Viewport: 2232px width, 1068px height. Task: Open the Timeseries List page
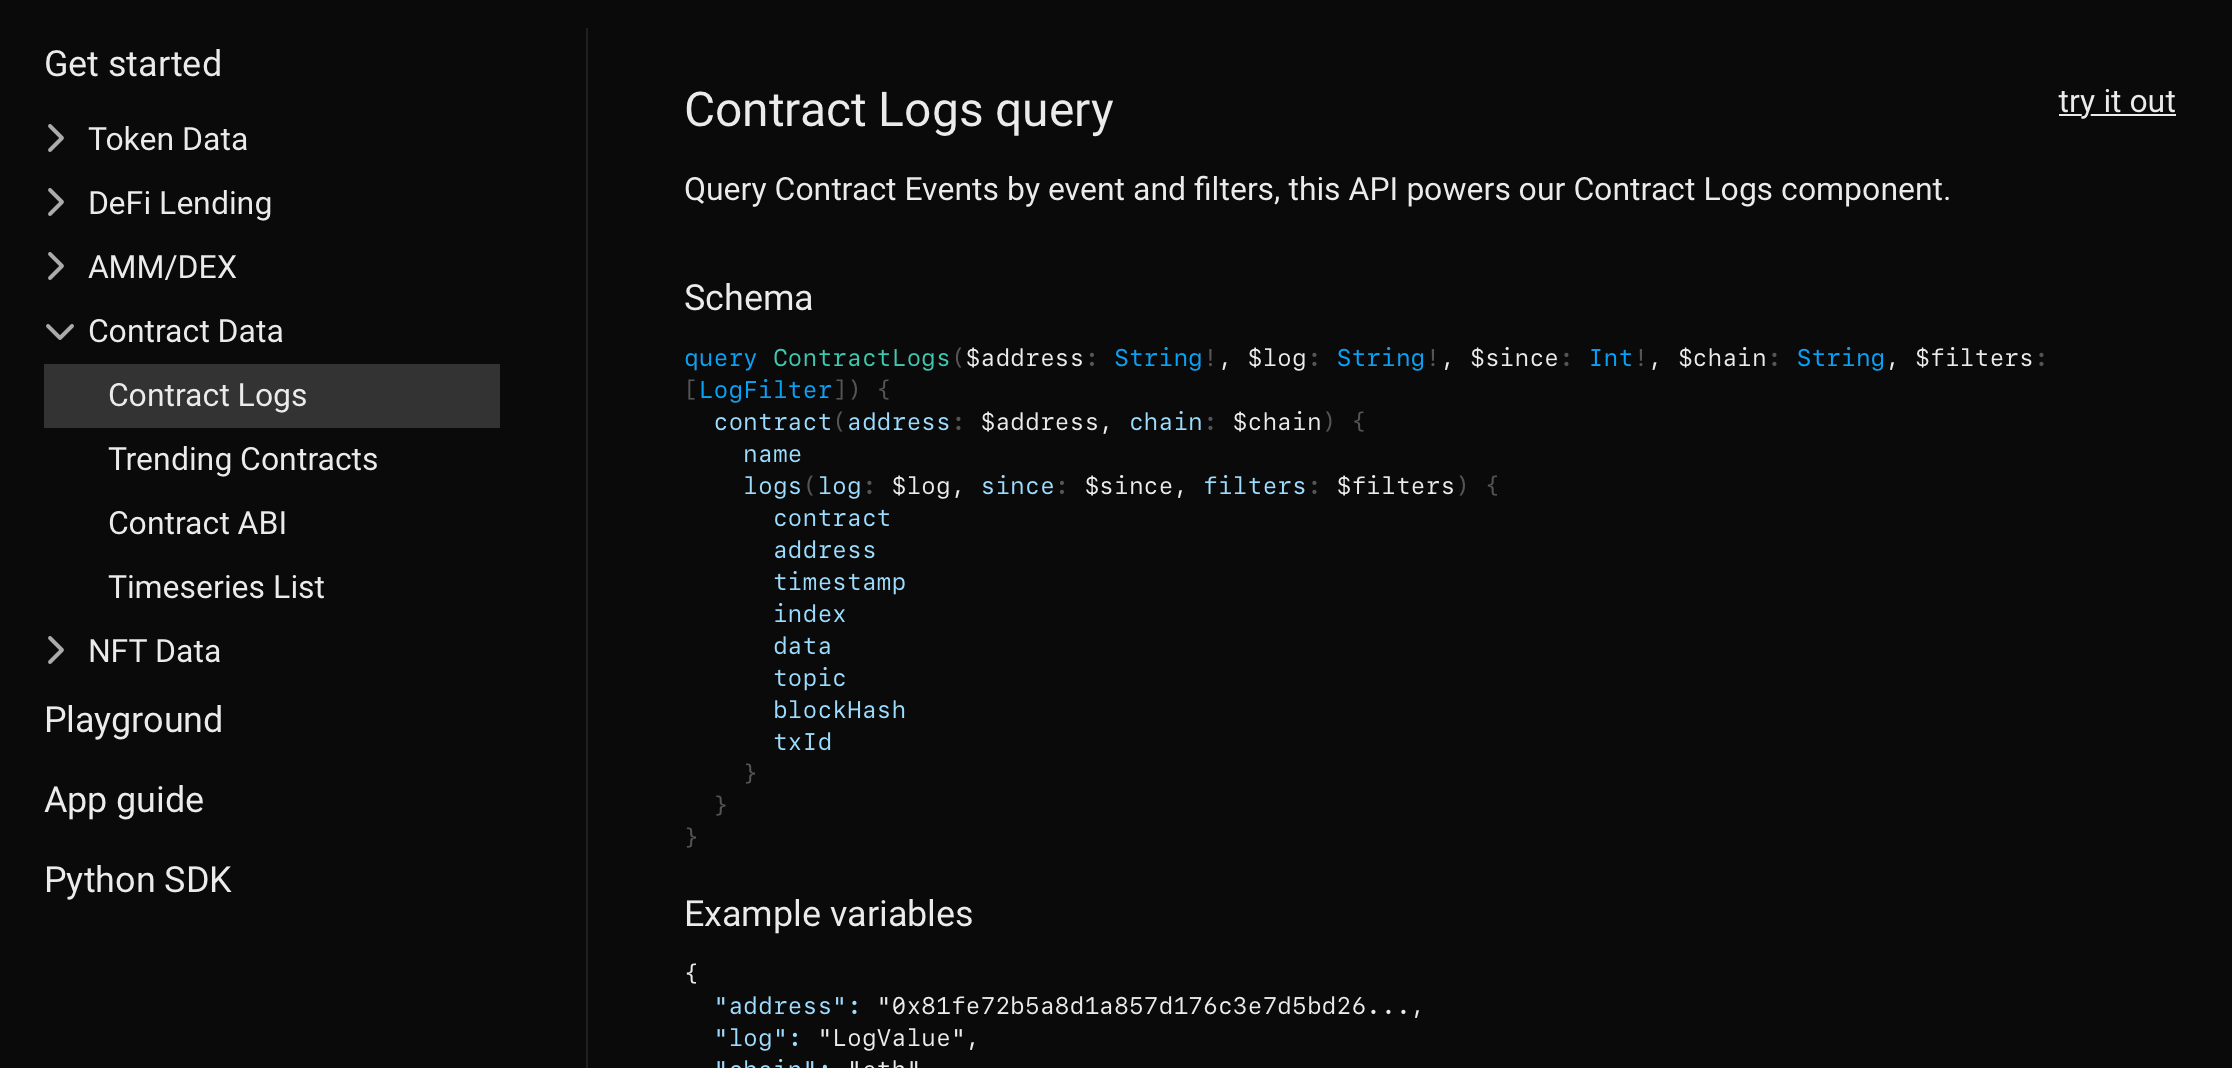click(x=216, y=587)
